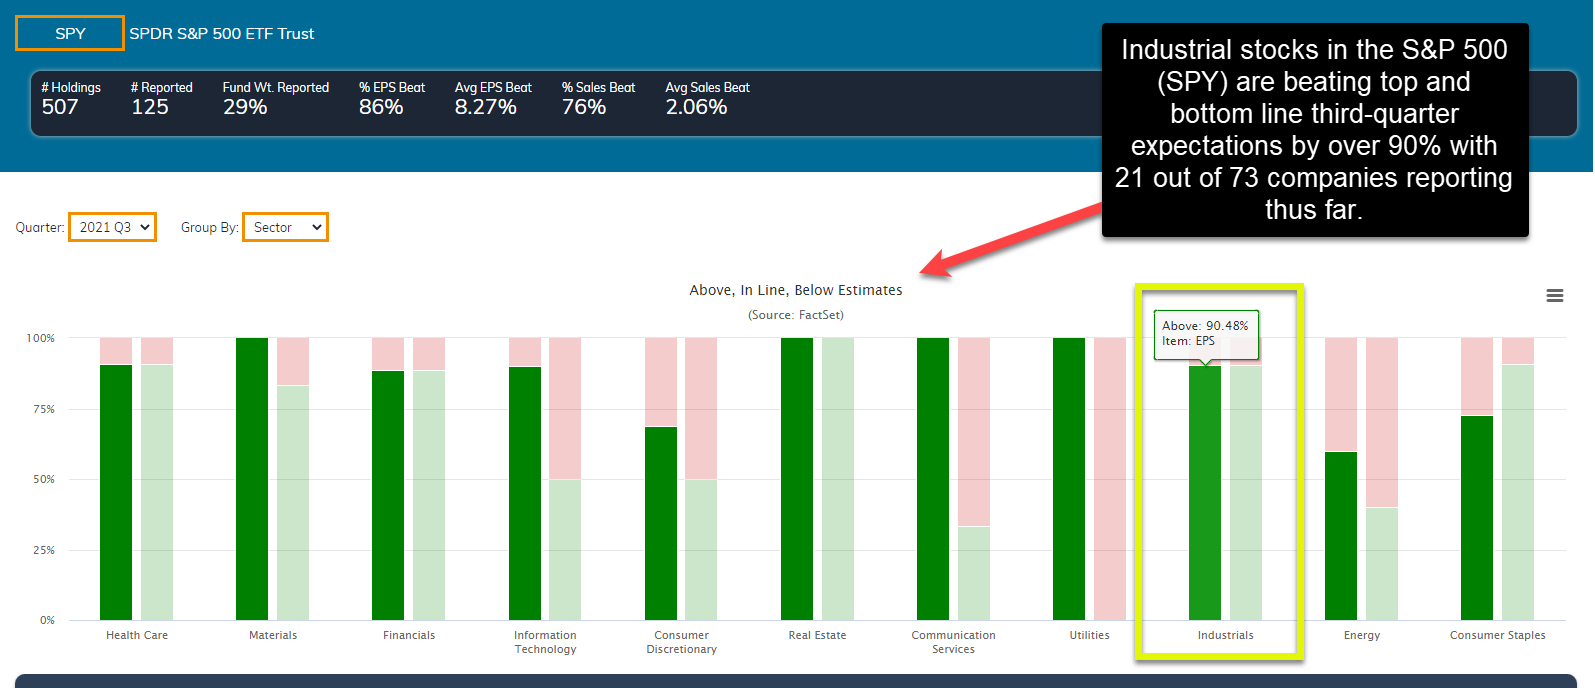Select the light green Sales bar for Consumer Staples

[x=1518, y=492]
